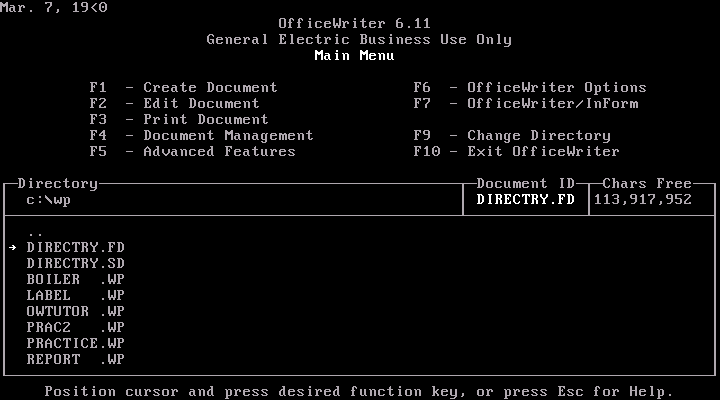
Task: Select the PRACTICE.WP document
Action: [75, 344]
